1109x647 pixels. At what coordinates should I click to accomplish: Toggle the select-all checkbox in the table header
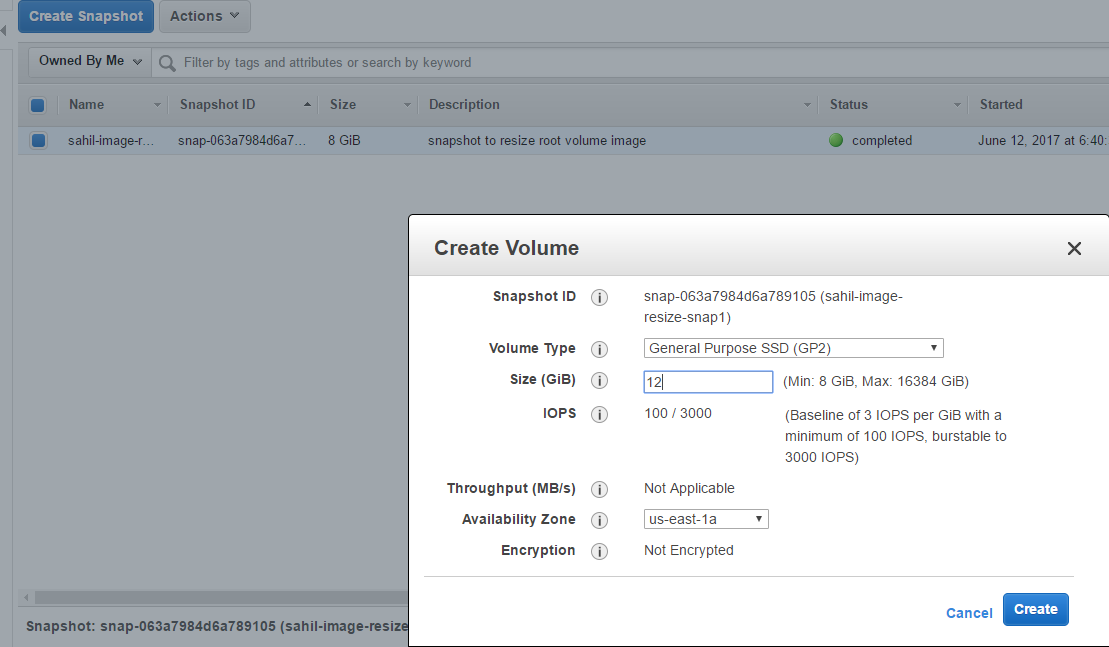[x=37, y=105]
